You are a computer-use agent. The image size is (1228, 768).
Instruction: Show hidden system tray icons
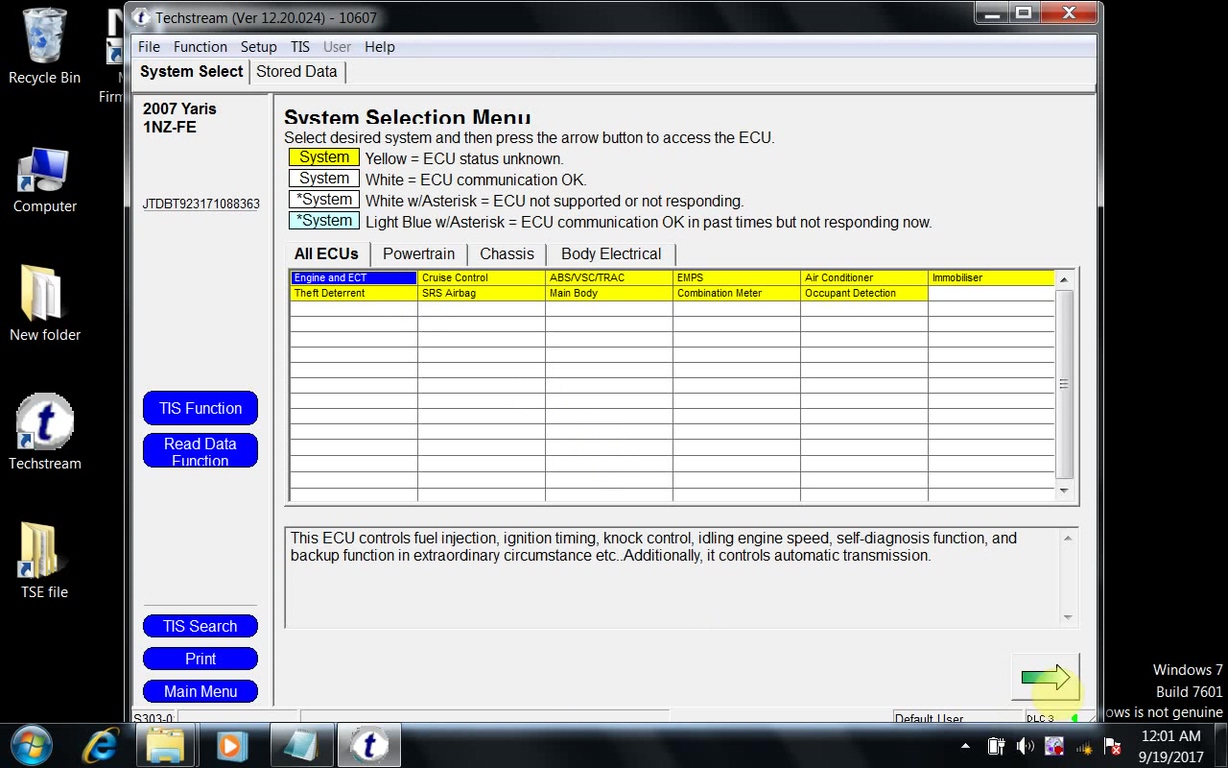tap(965, 746)
